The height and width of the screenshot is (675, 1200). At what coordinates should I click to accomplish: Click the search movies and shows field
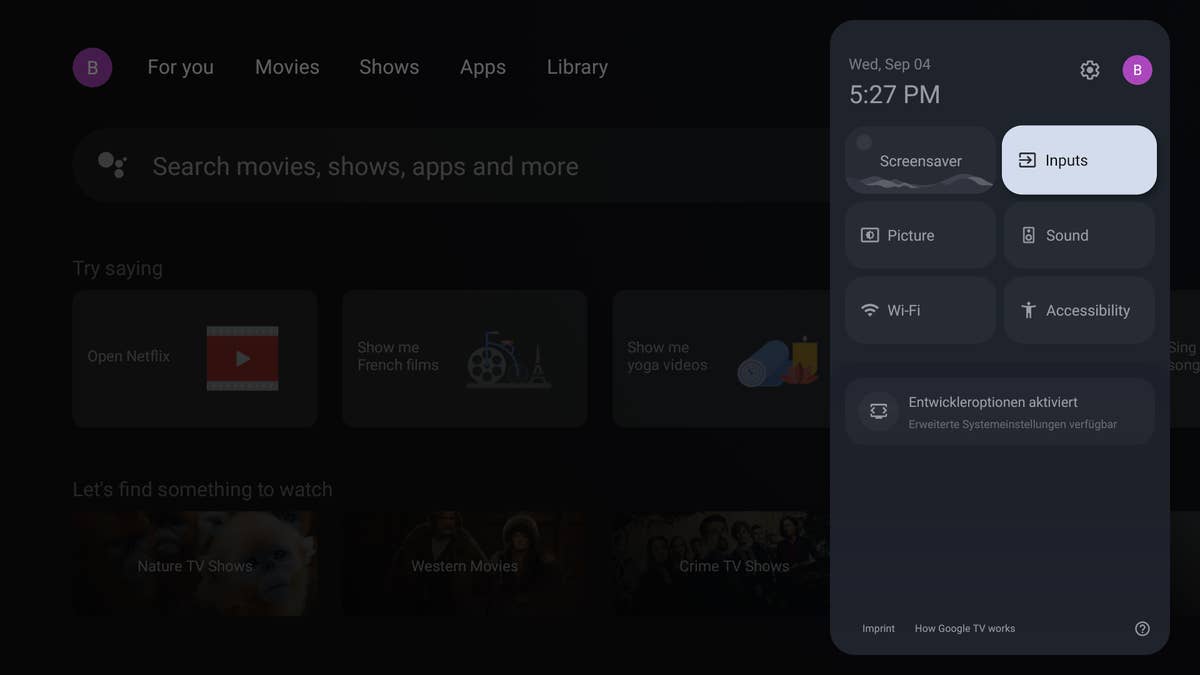pos(450,166)
